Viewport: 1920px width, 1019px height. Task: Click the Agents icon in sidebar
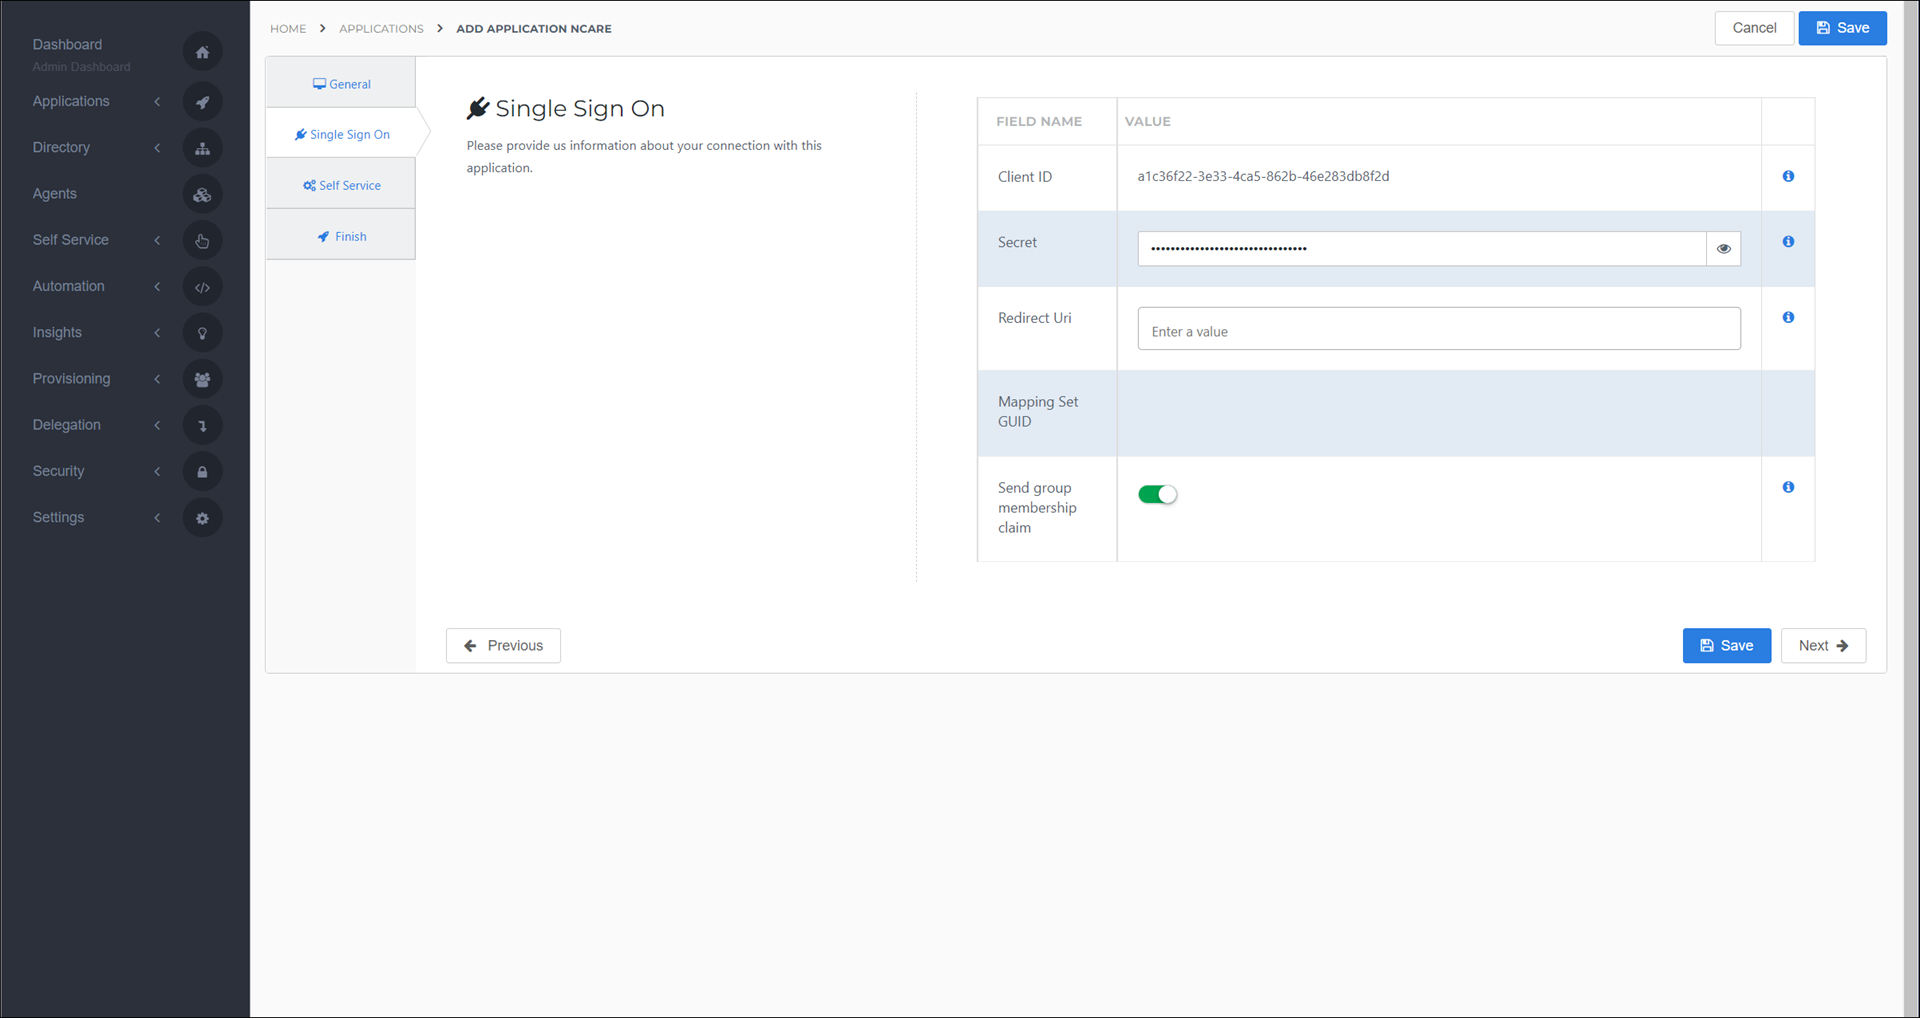coord(202,194)
